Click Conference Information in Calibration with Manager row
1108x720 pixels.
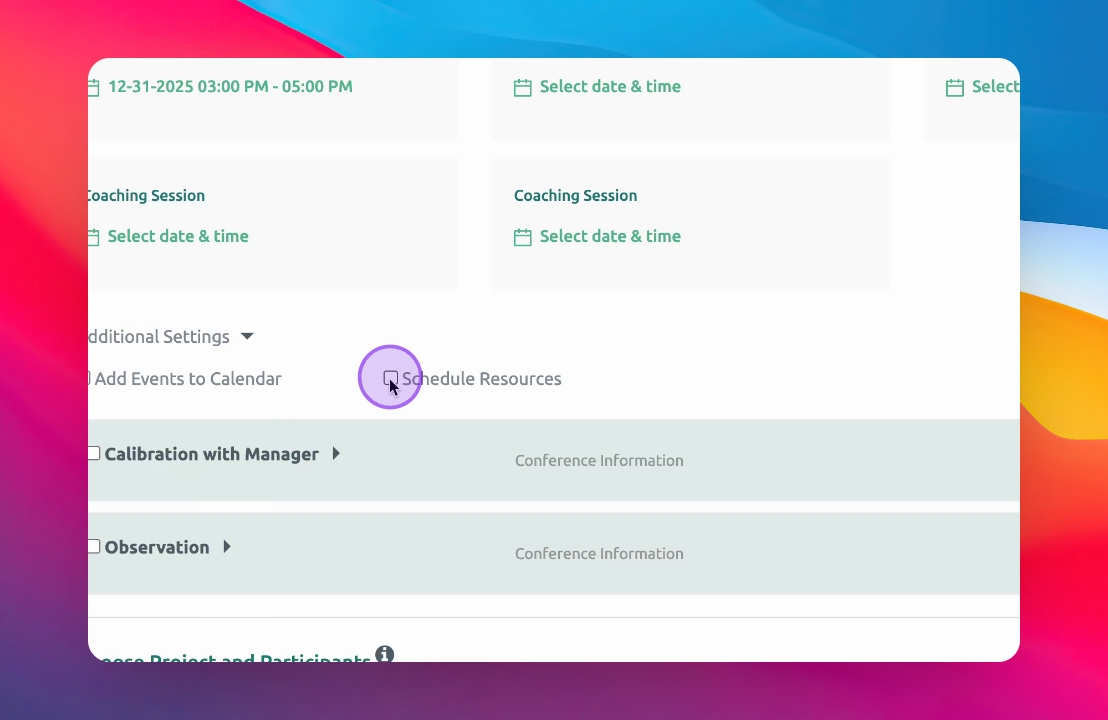(599, 461)
